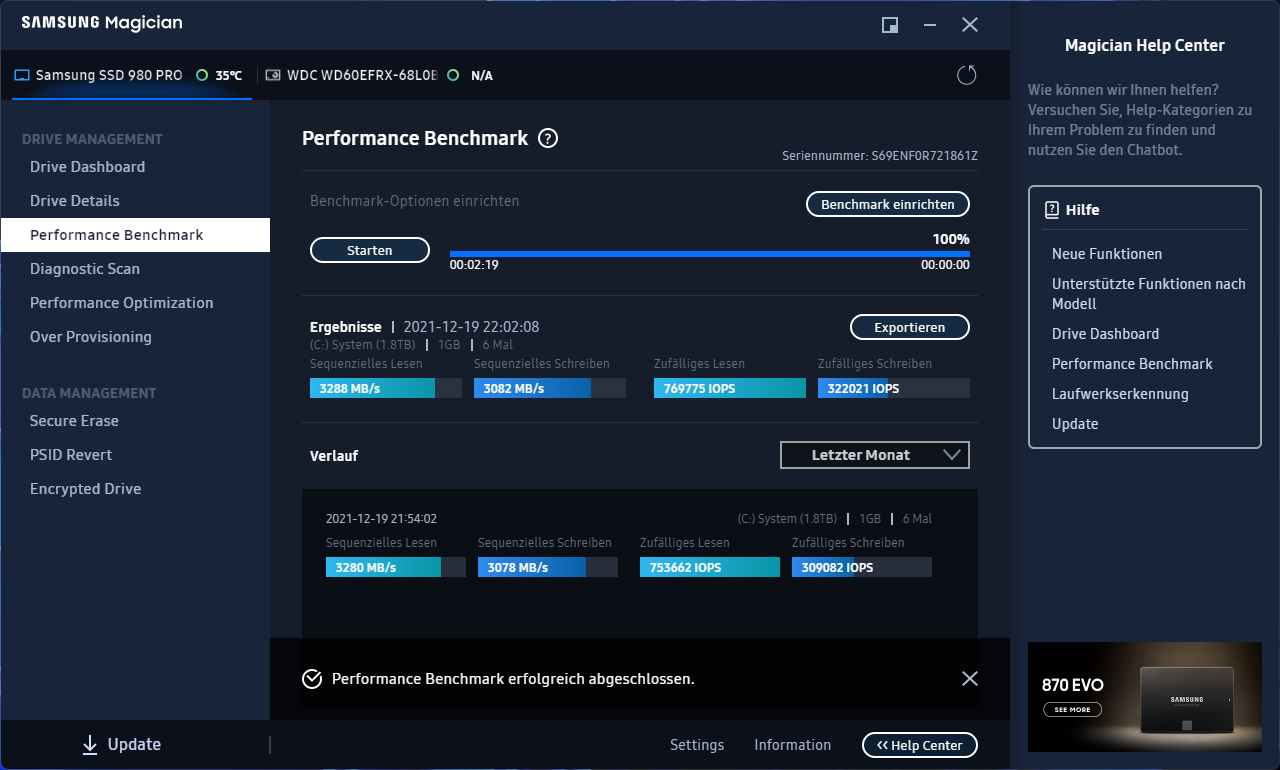Click the 769775 IOPS random read bar
This screenshot has width=1280, height=770.
730,388
